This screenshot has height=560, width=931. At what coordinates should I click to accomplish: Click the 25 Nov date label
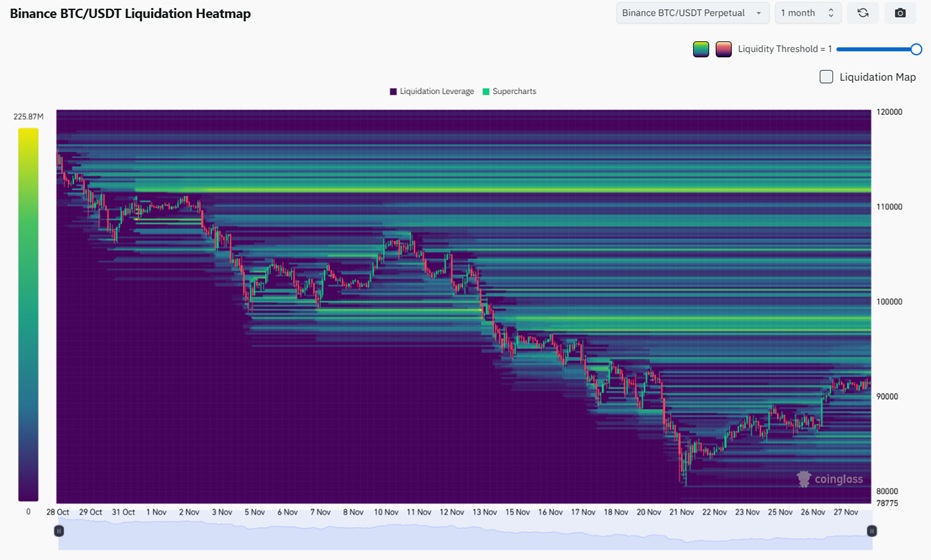(780, 512)
